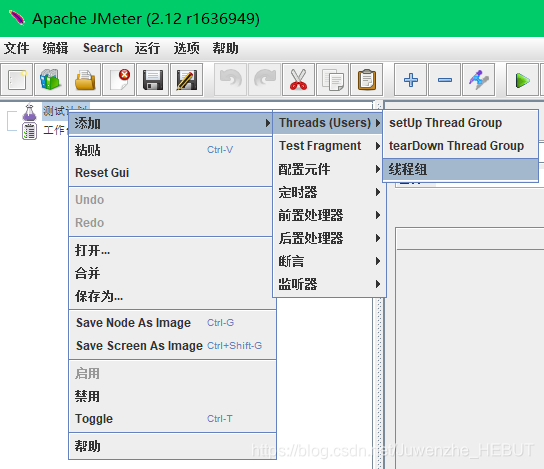Click 合并 in the context menu
The height and width of the screenshot is (469, 544).
tap(171, 273)
